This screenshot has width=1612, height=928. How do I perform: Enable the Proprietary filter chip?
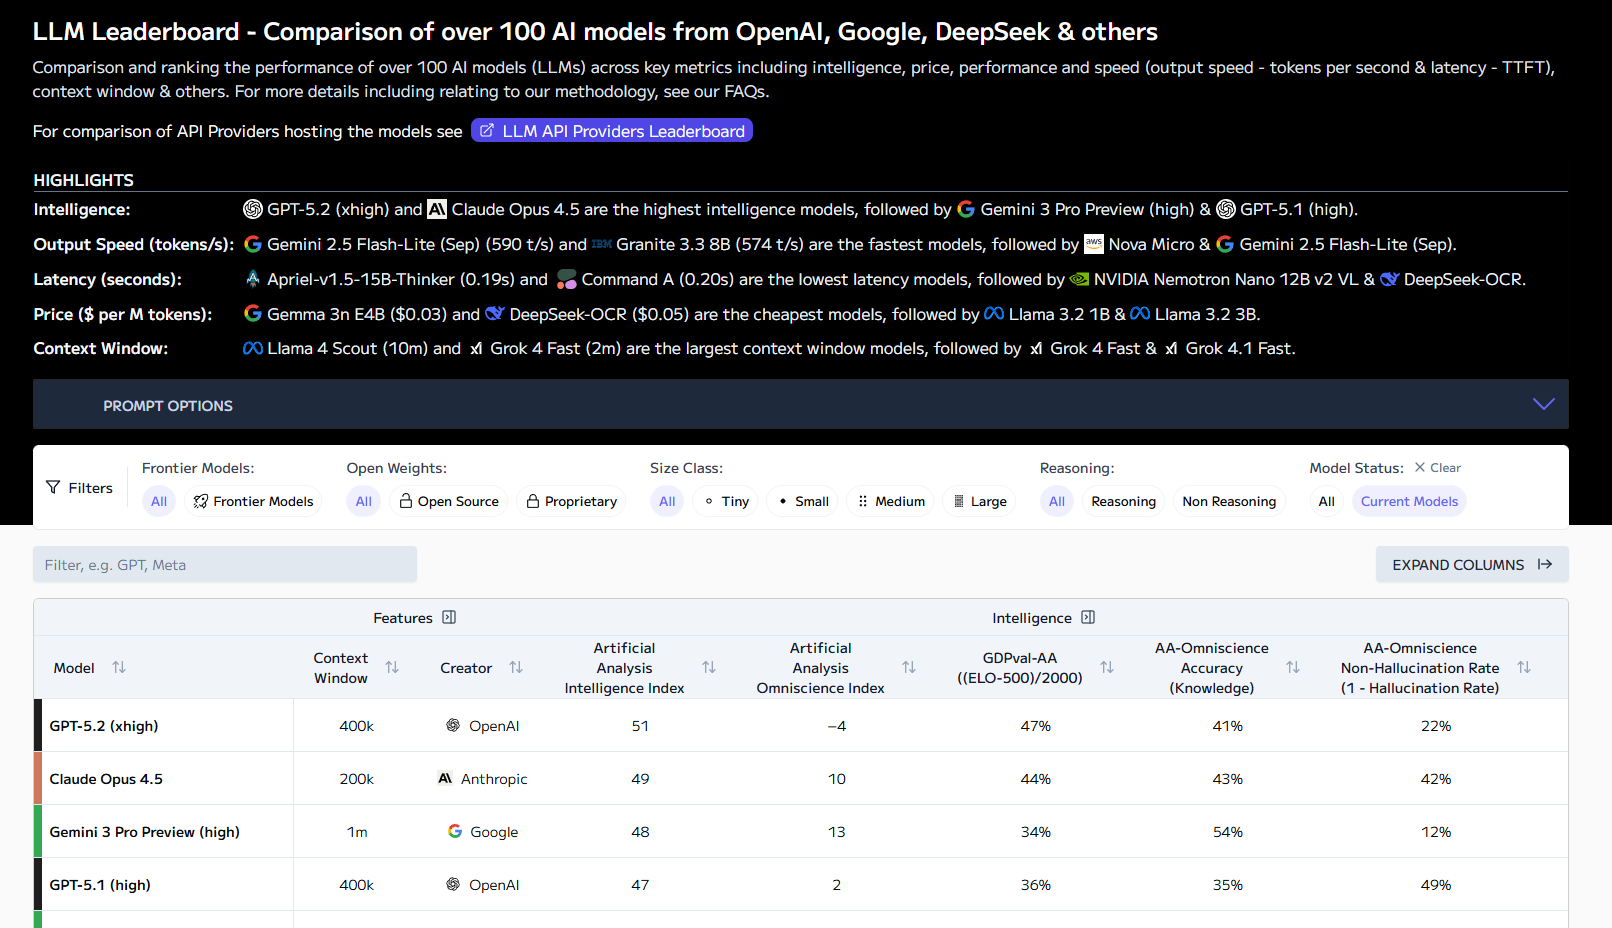click(572, 501)
